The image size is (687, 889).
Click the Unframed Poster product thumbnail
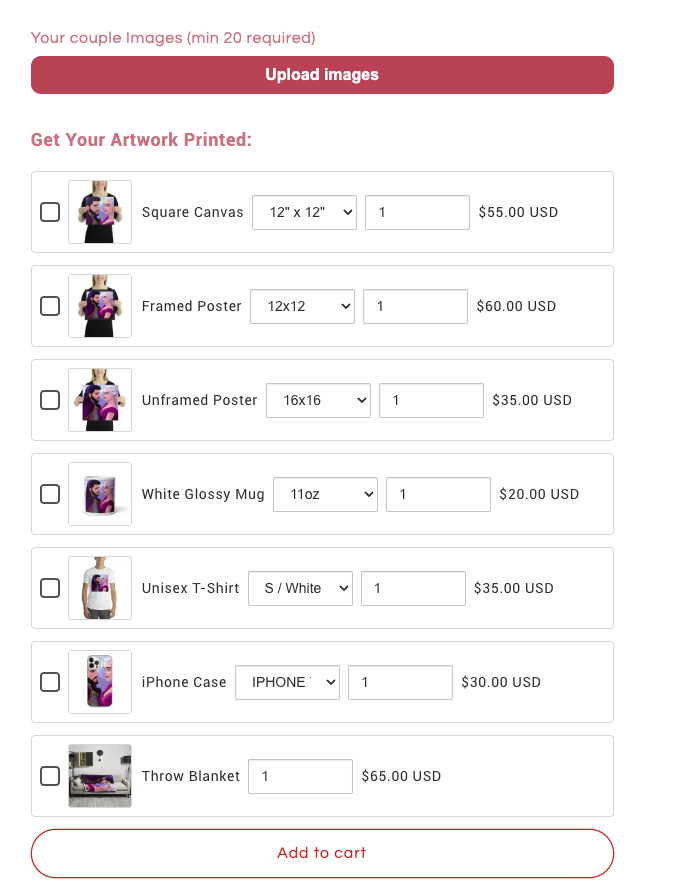(100, 400)
